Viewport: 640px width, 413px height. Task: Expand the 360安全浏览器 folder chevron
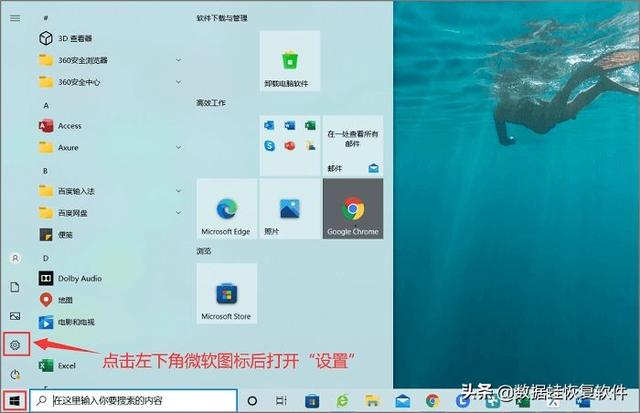coord(178,60)
